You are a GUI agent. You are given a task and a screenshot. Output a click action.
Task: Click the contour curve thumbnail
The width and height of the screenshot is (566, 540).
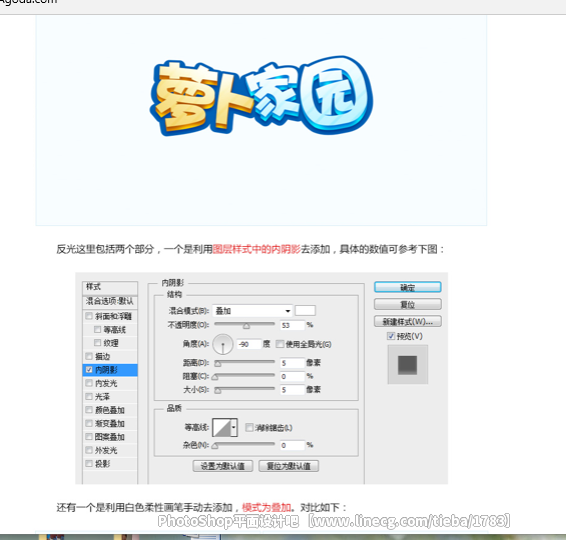(x=222, y=427)
